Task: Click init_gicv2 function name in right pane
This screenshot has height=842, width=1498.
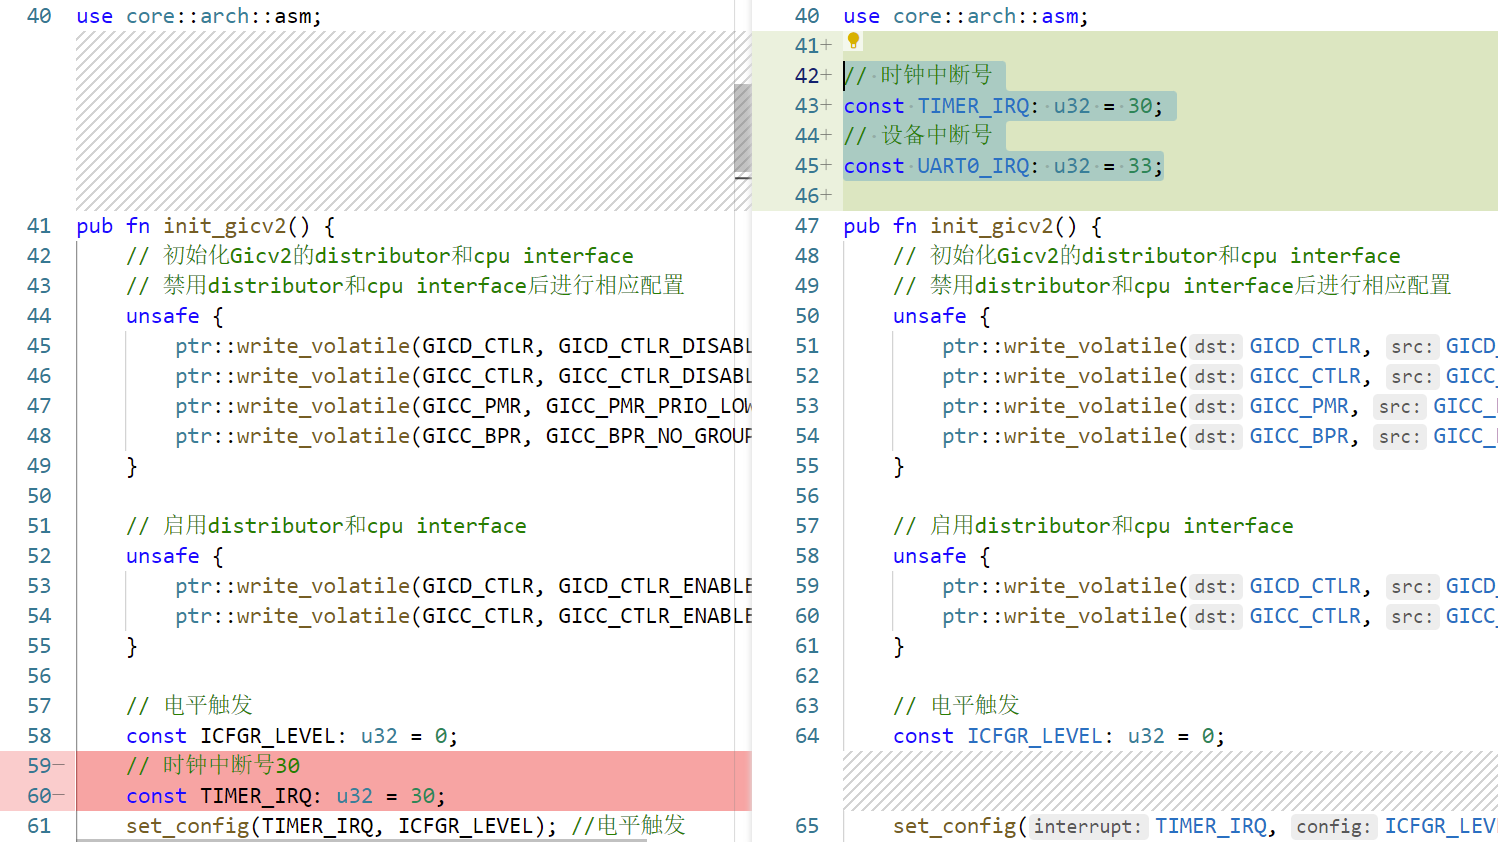Action: point(992,226)
